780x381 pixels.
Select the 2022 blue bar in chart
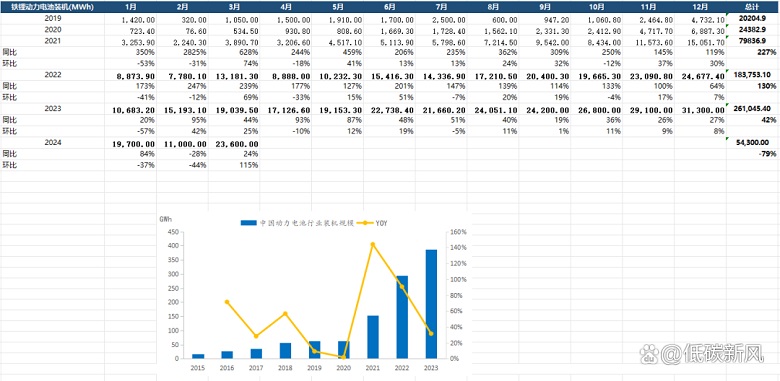[x=402, y=317]
